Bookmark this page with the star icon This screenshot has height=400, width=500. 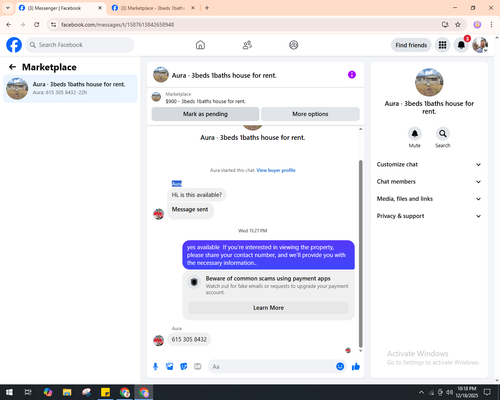(458, 25)
